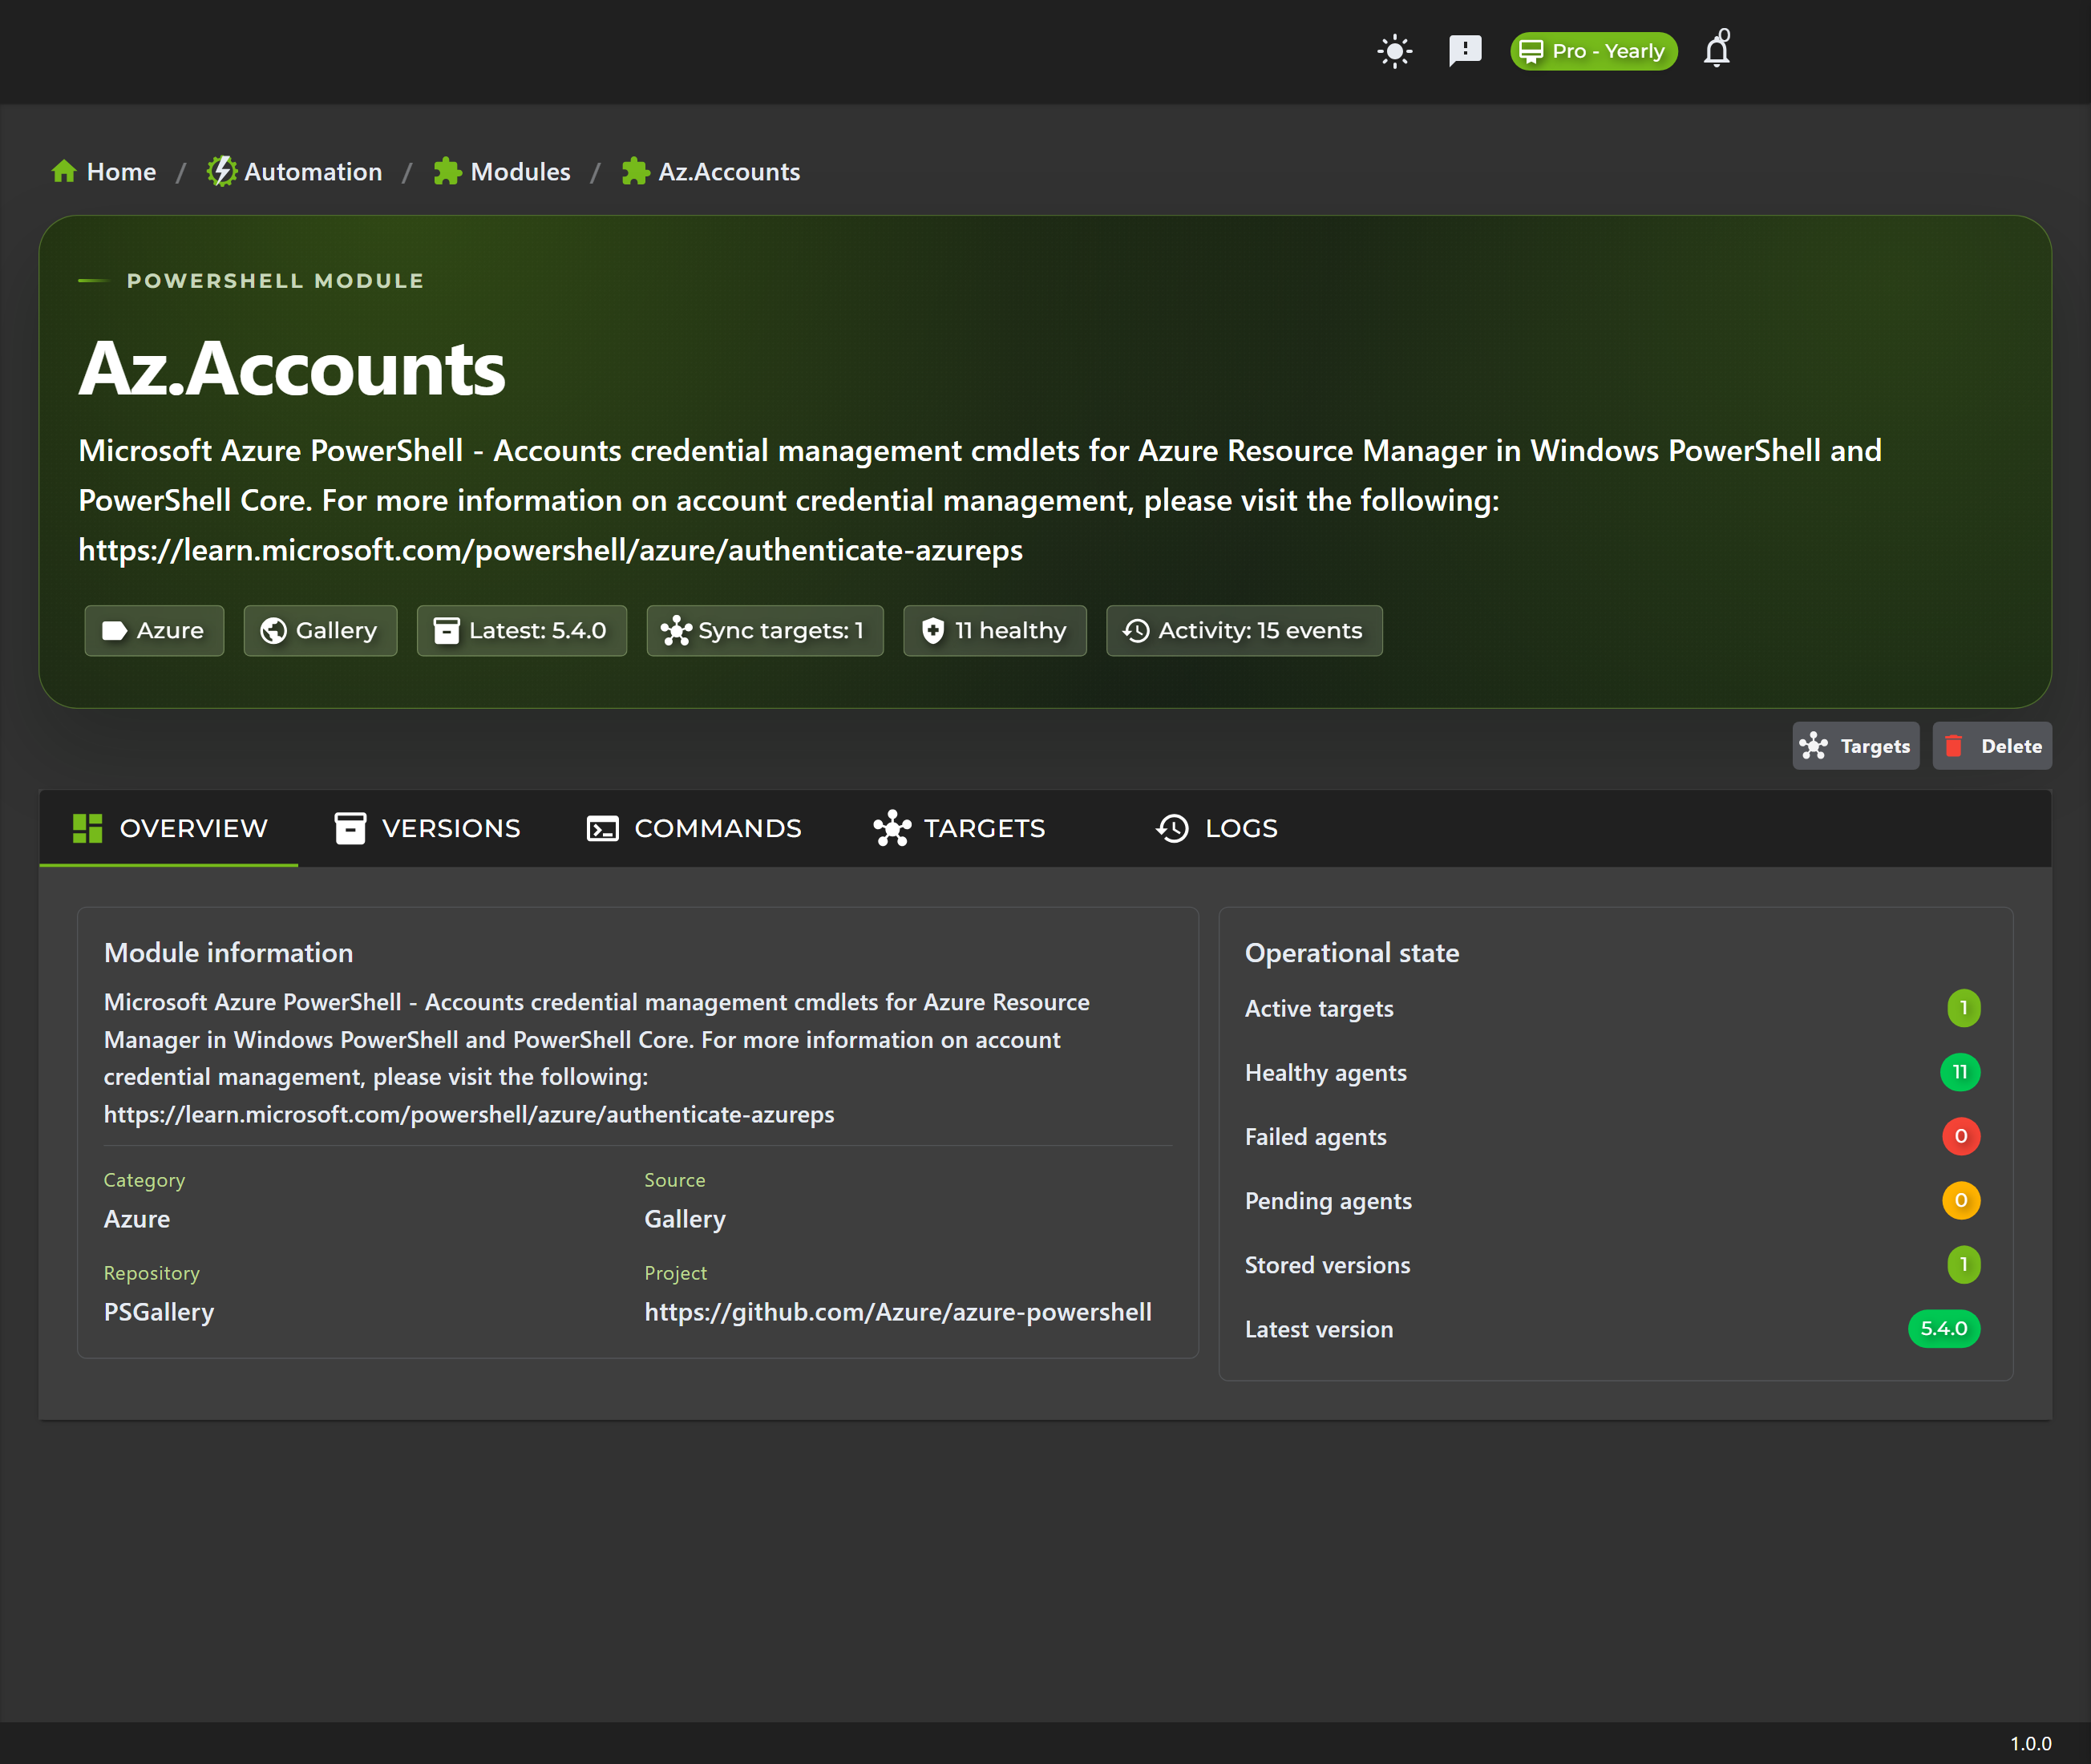Click the 11 healthy chip
2091x1764 pixels.
995,631
